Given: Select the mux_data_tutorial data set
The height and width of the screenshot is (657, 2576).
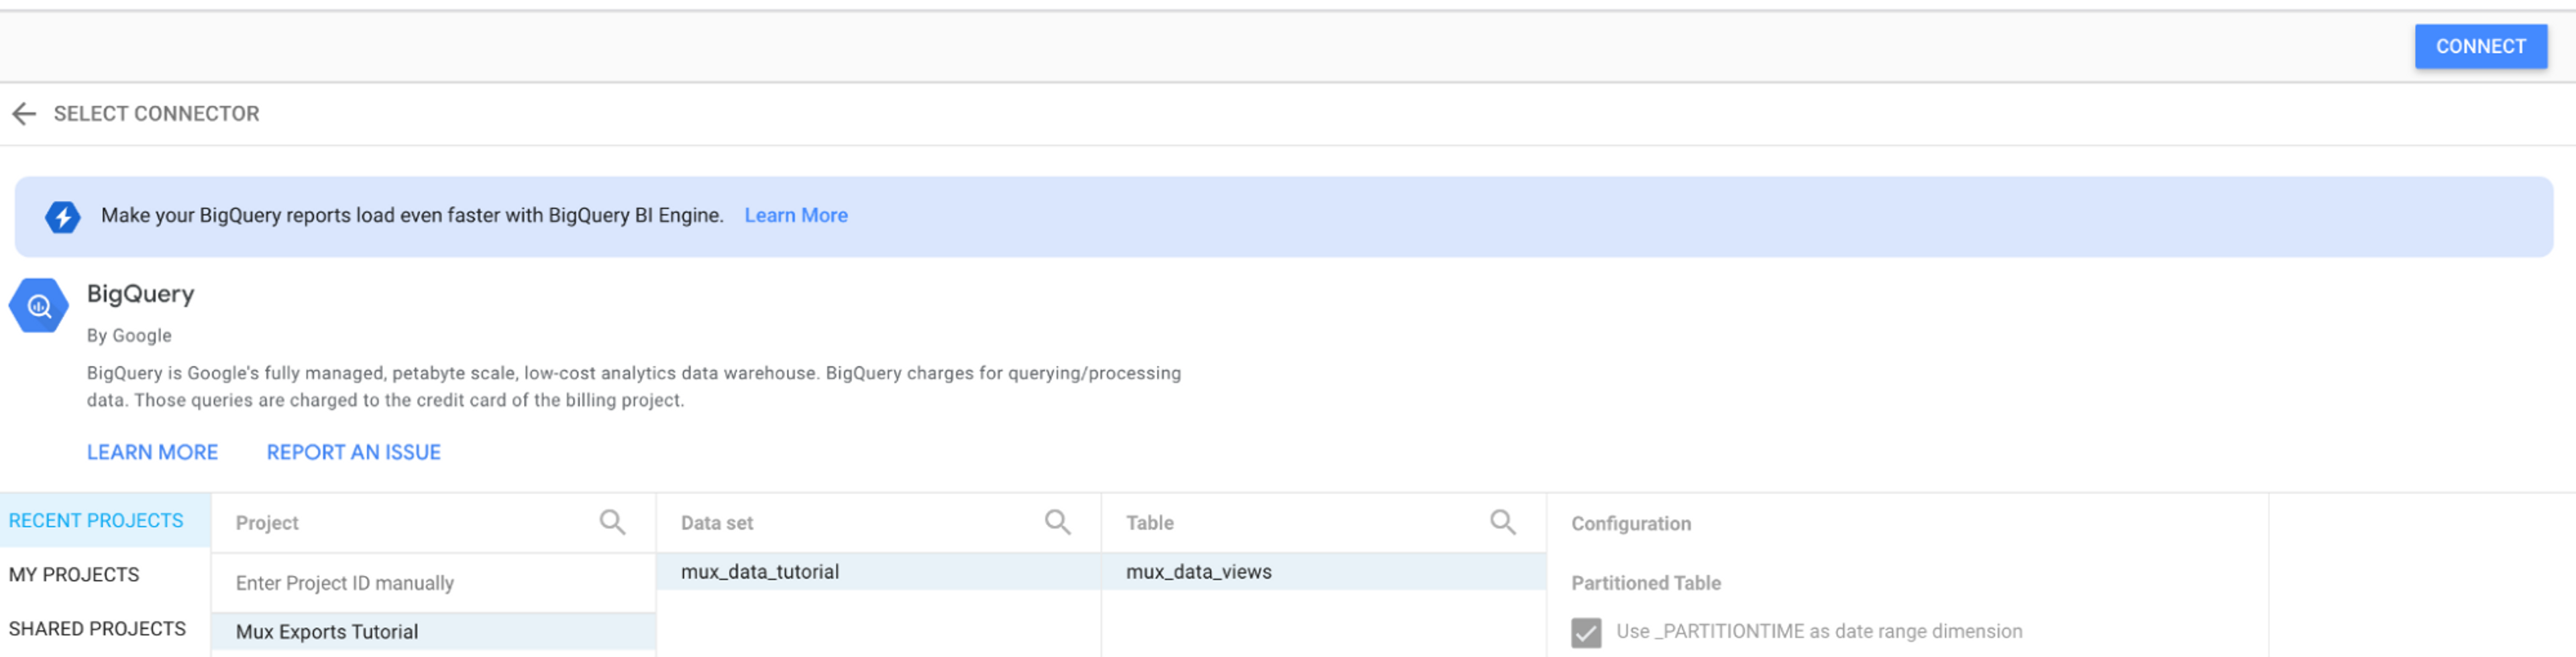Looking at the screenshot, I should [879, 572].
